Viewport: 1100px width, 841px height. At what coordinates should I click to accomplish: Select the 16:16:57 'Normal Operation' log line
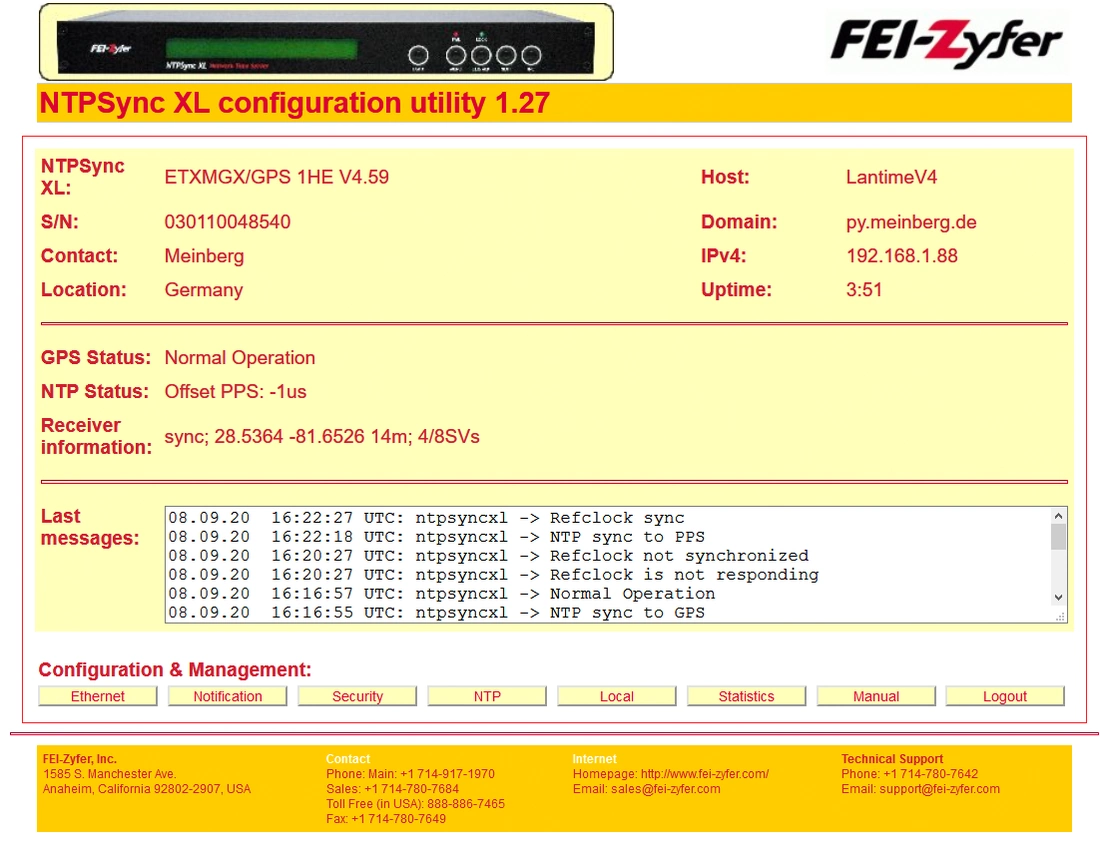[x=441, y=593]
